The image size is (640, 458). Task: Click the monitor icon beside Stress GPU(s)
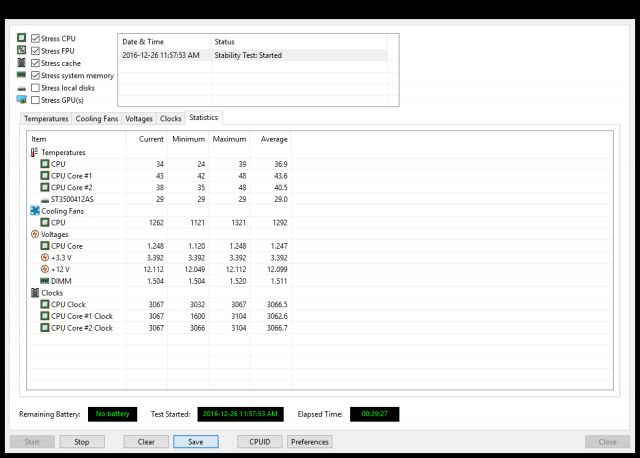click(21, 100)
